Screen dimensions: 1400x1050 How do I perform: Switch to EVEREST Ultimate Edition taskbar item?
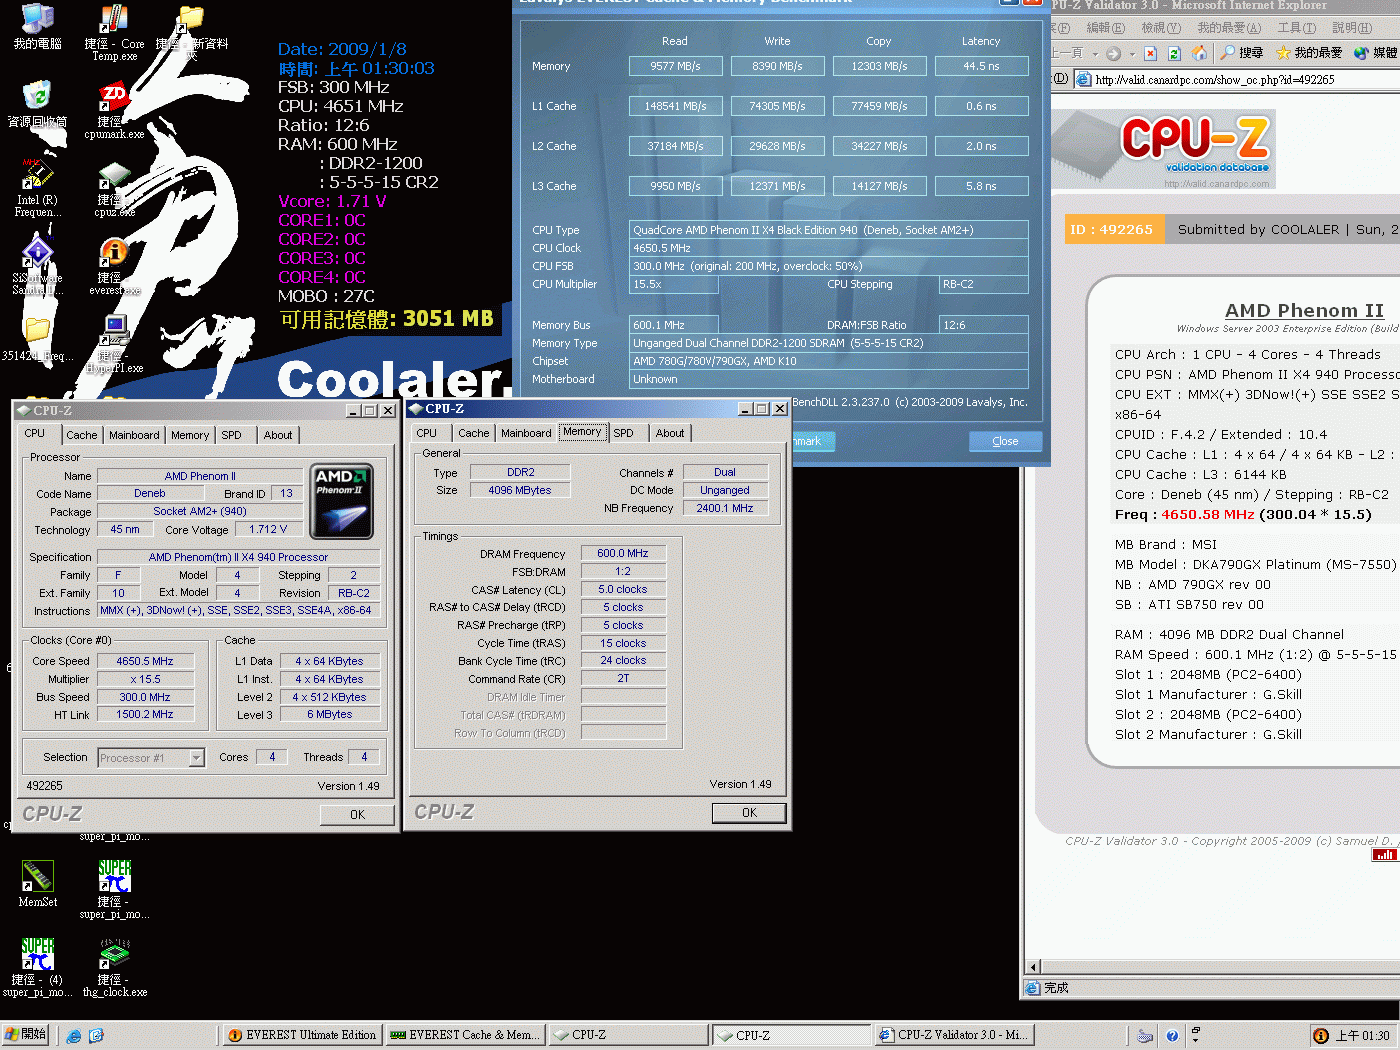301,1035
